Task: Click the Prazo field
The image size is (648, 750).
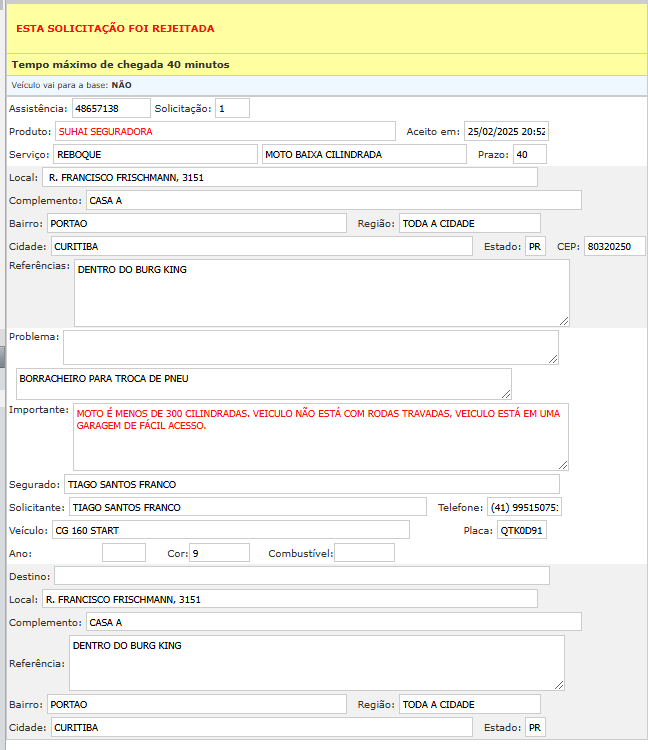Action: (x=528, y=154)
